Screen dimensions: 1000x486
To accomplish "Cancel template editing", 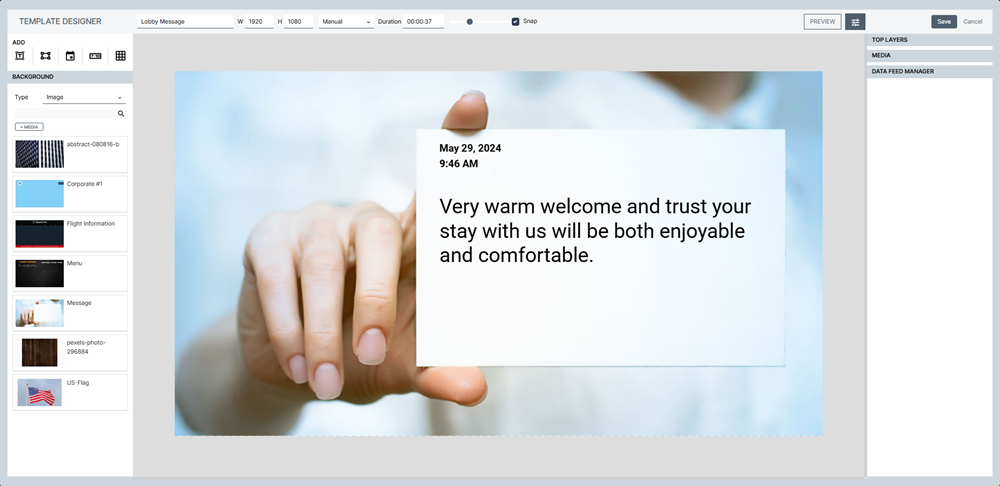I will pyautogui.click(x=973, y=22).
